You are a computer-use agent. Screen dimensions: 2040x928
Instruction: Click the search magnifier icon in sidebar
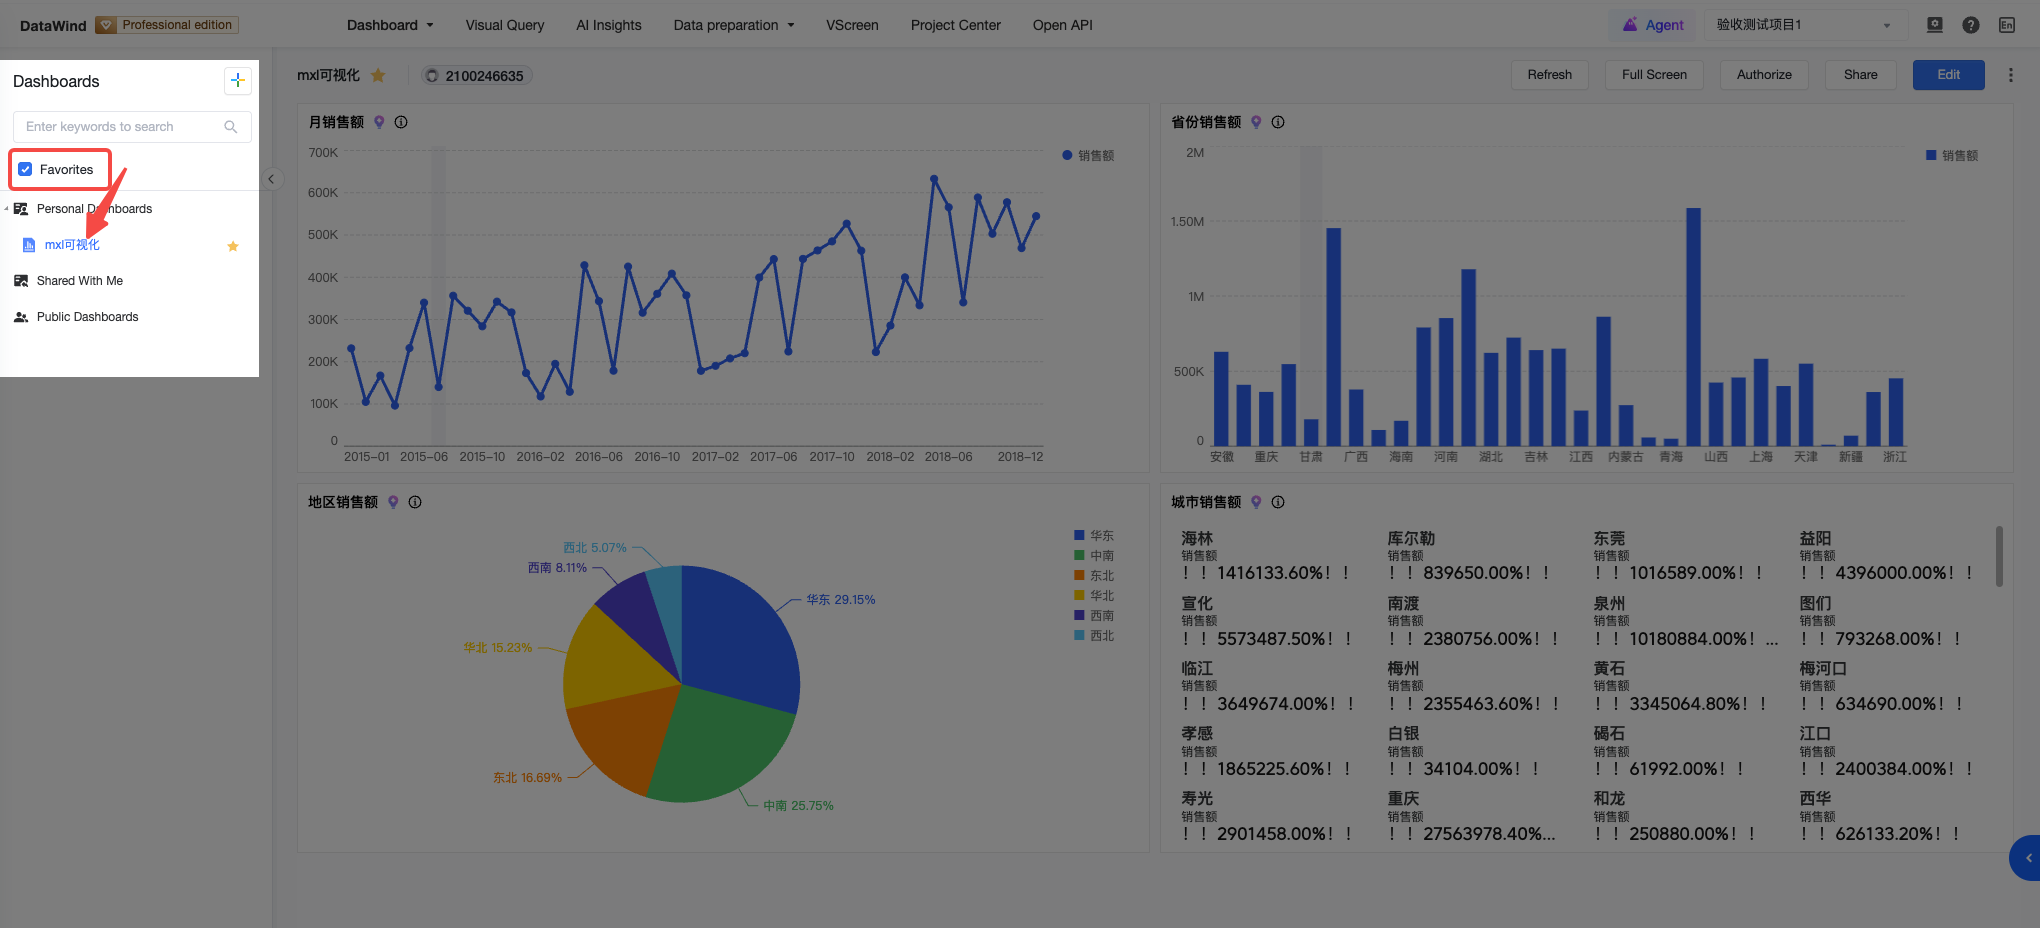click(231, 127)
